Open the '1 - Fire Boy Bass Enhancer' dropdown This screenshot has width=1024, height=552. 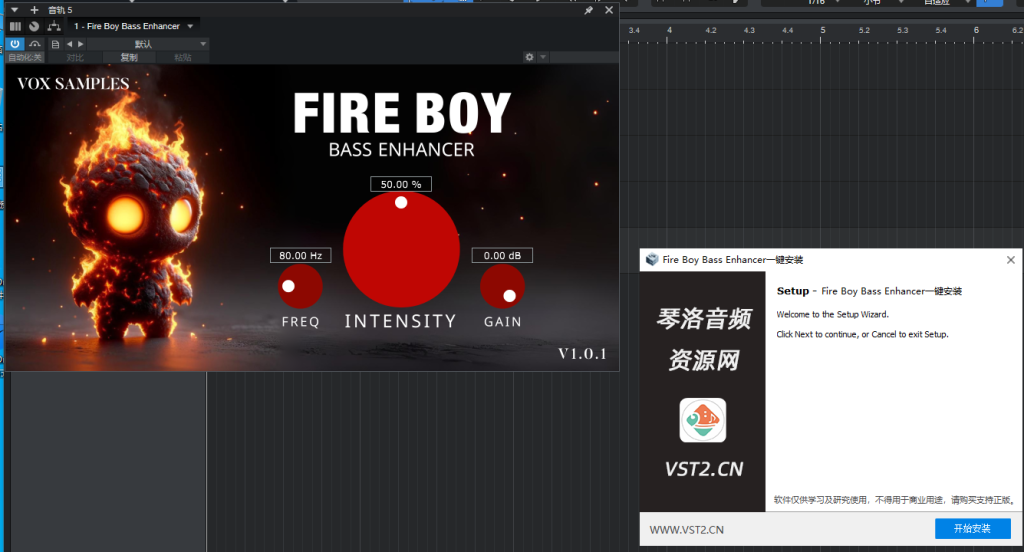point(134,26)
